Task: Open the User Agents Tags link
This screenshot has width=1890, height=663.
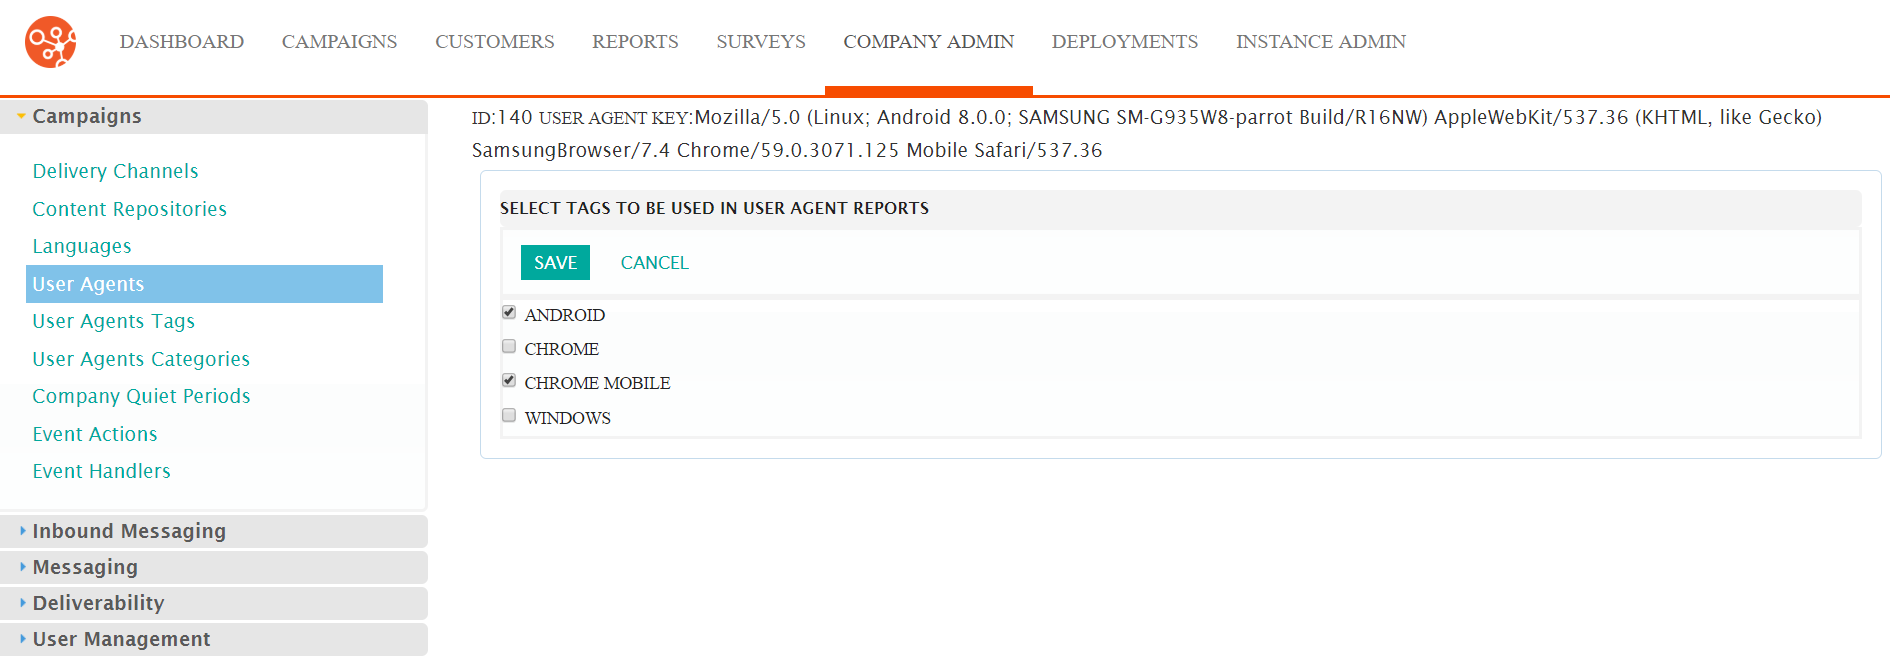Action: click(x=113, y=321)
